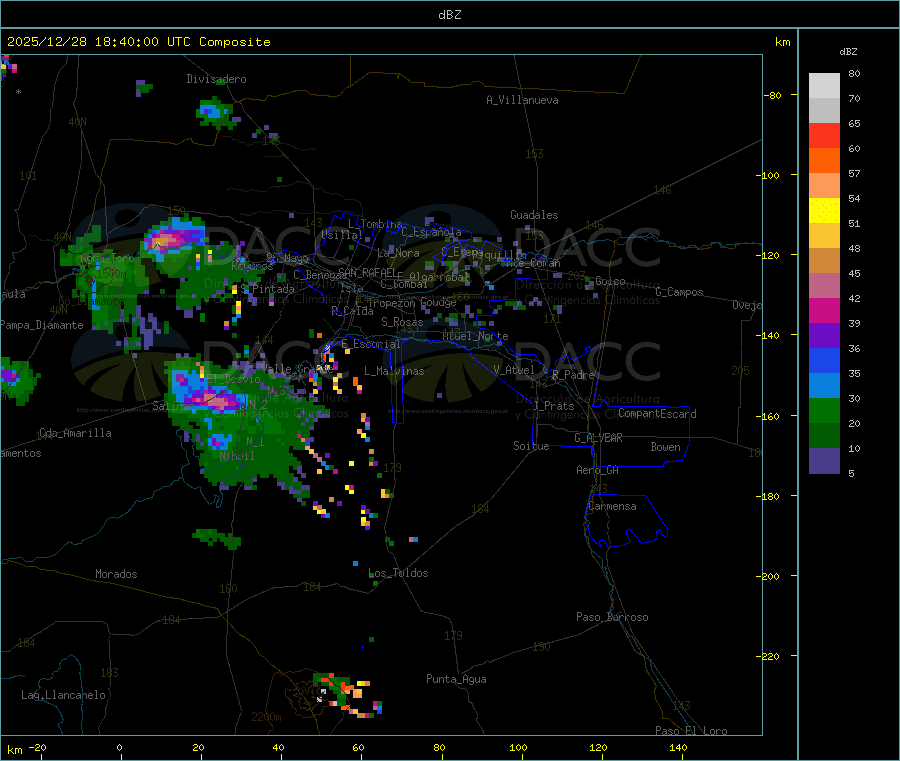This screenshot has width=900, height=761.
Task: Select the orange 57-60 dBZ legend color
Action: [x=824, y=161]
